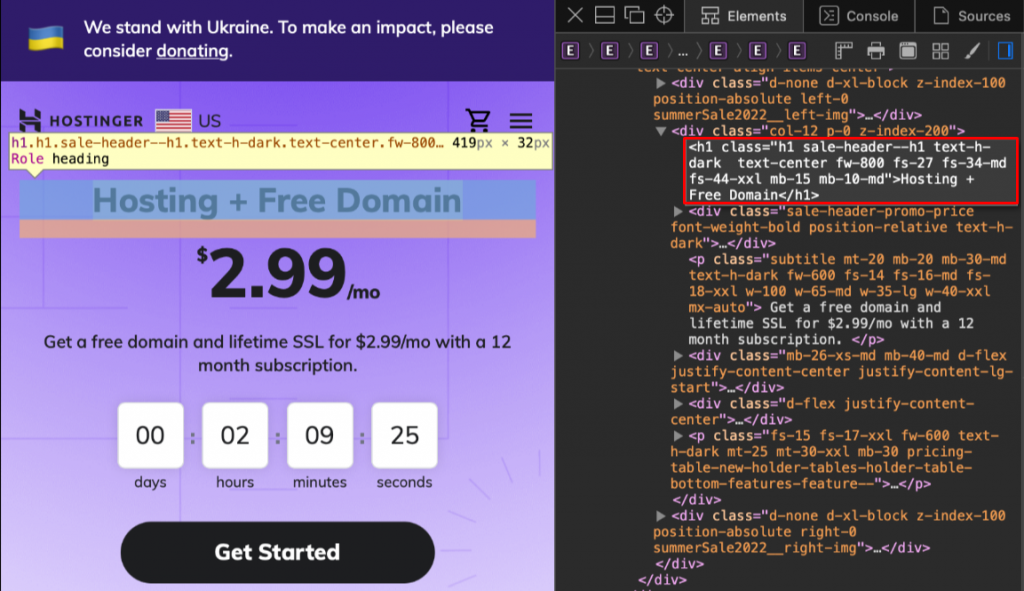Click the Get Started button
This screenshot has height=591, width=1024.
(x=277, y=551)
